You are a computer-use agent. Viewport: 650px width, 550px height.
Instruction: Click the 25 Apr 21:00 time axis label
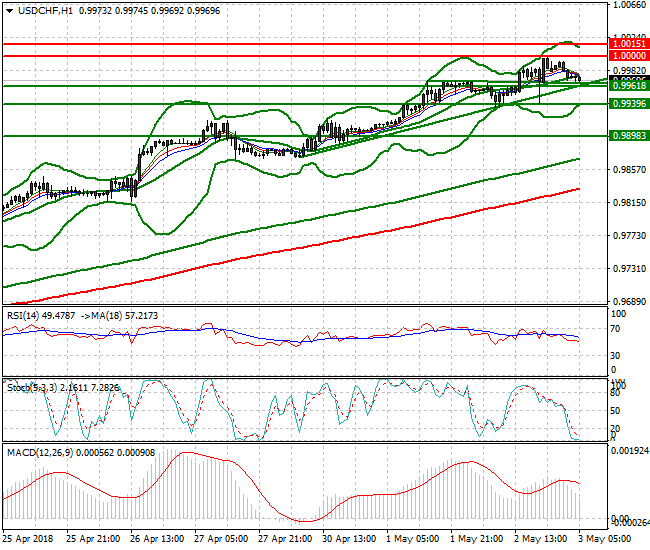(93, 539)
